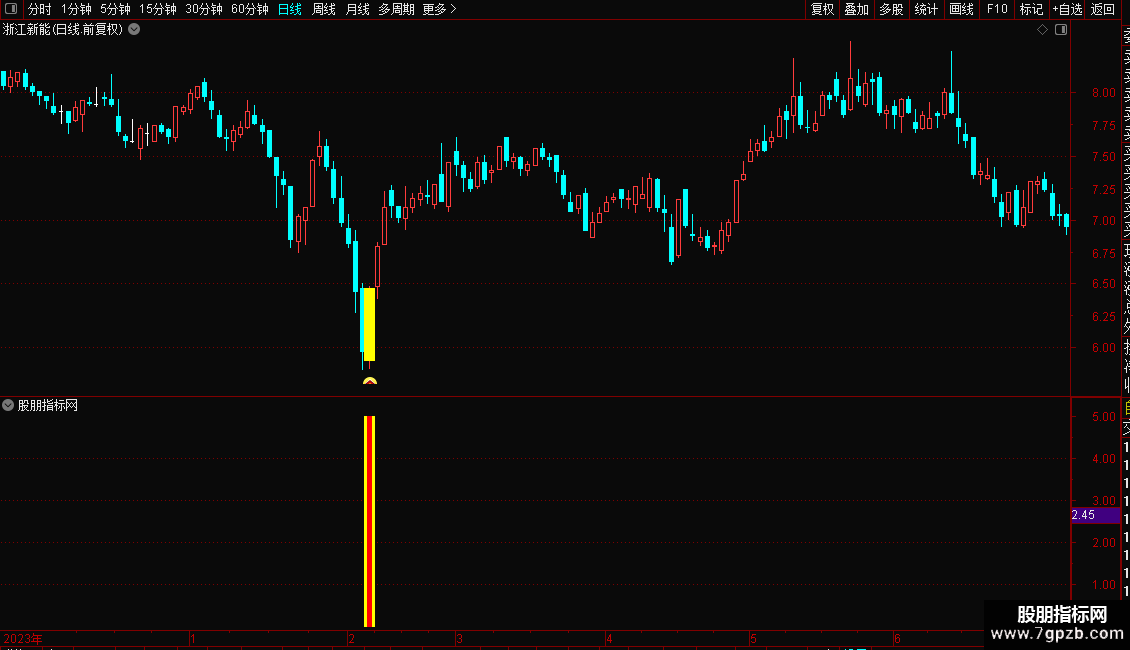Select the 日线 daily chart tab
Image resolution: width=1130 pixels, height=650 pixels.
point(290,9)
